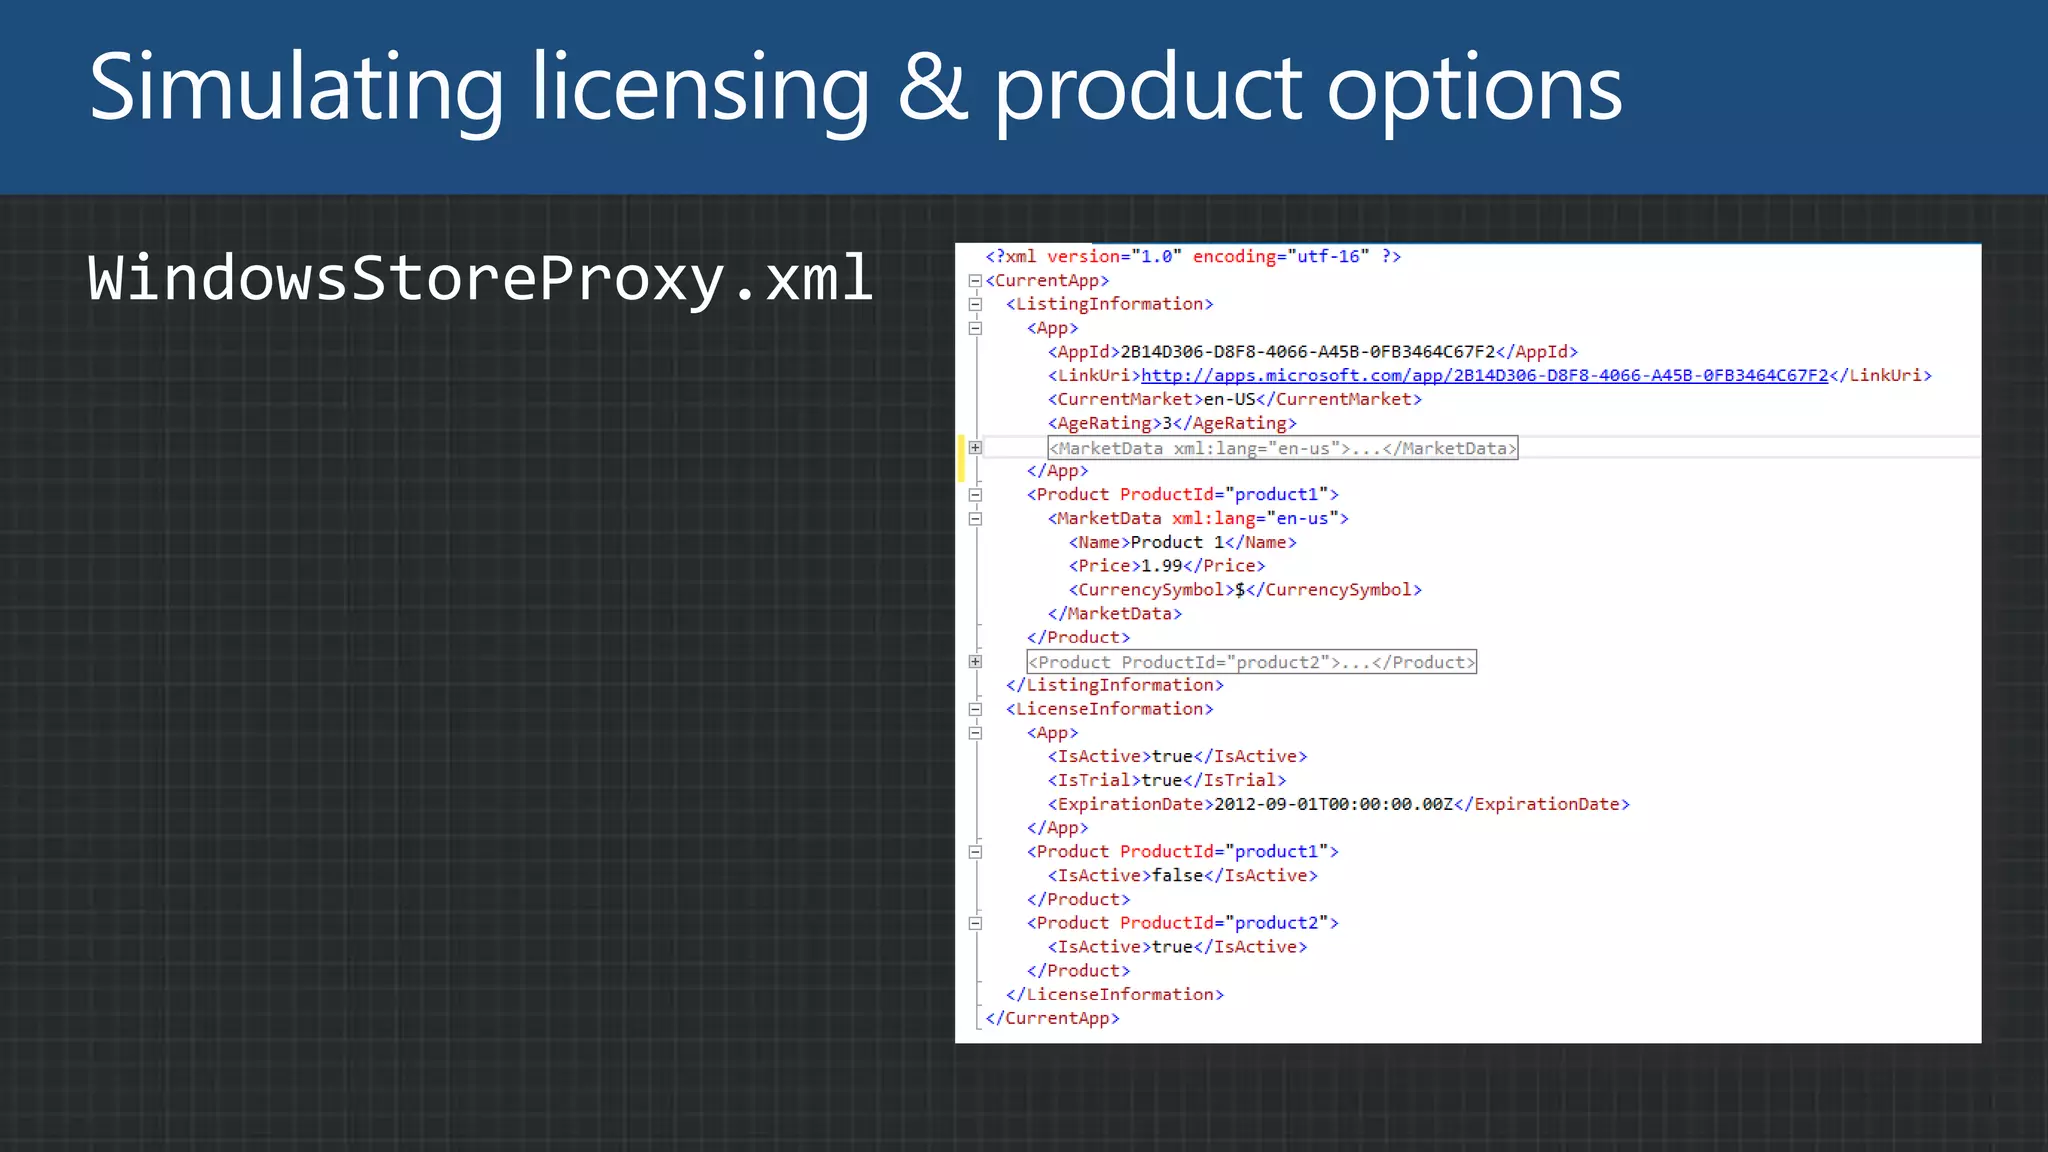The height and width of the screenshot is (1152, 2048).
Task: Click the CurrencySymbol '$' value
Action: [x=1240, y=590]
